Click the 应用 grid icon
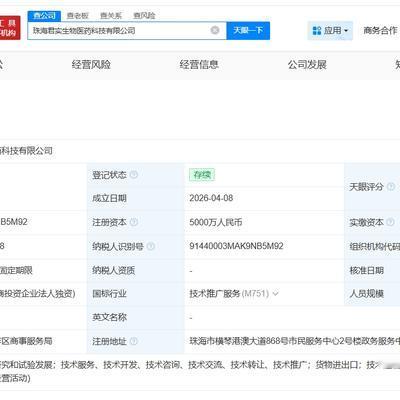 [x=317, y=31]
